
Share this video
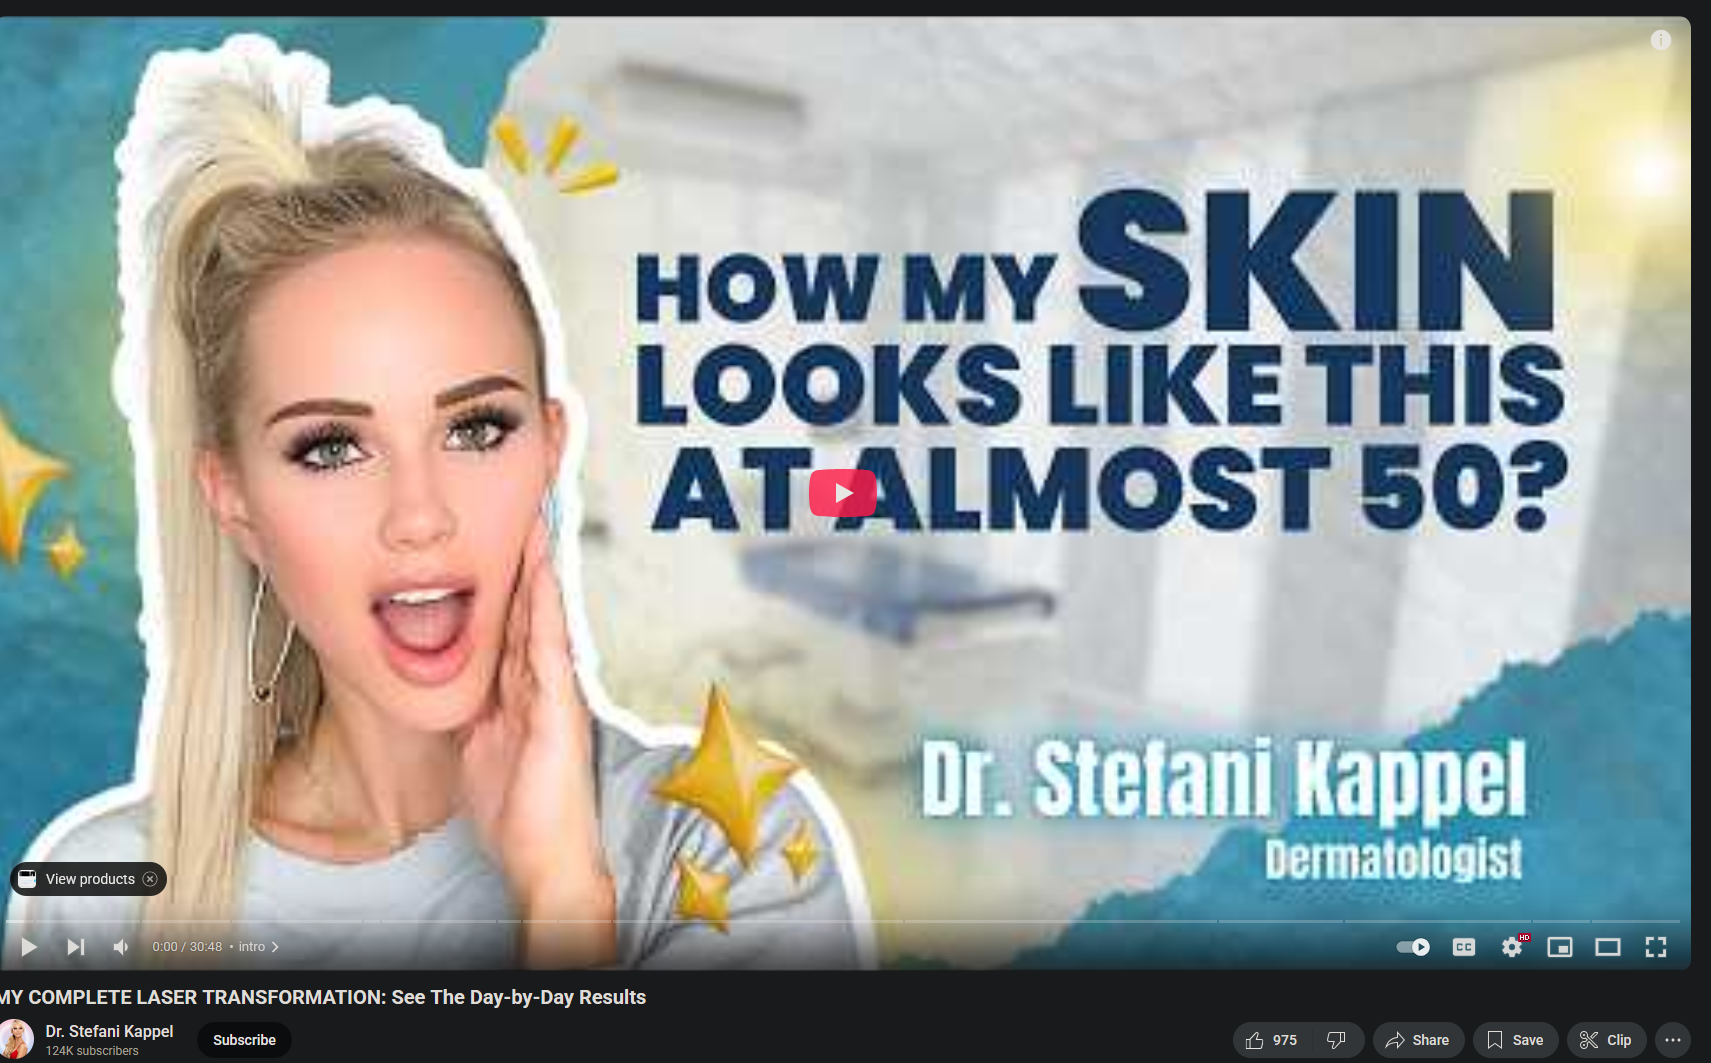point(1418,1040)
